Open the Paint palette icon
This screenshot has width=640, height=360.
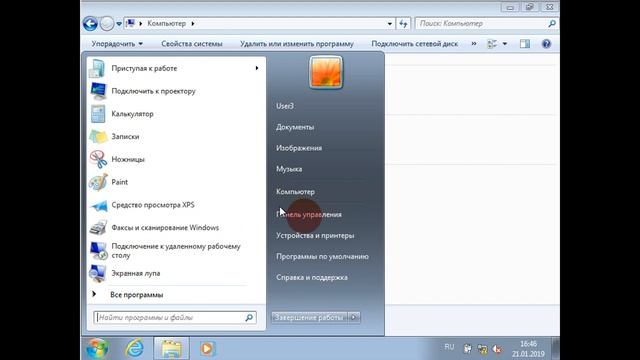[x=98, y=182]
